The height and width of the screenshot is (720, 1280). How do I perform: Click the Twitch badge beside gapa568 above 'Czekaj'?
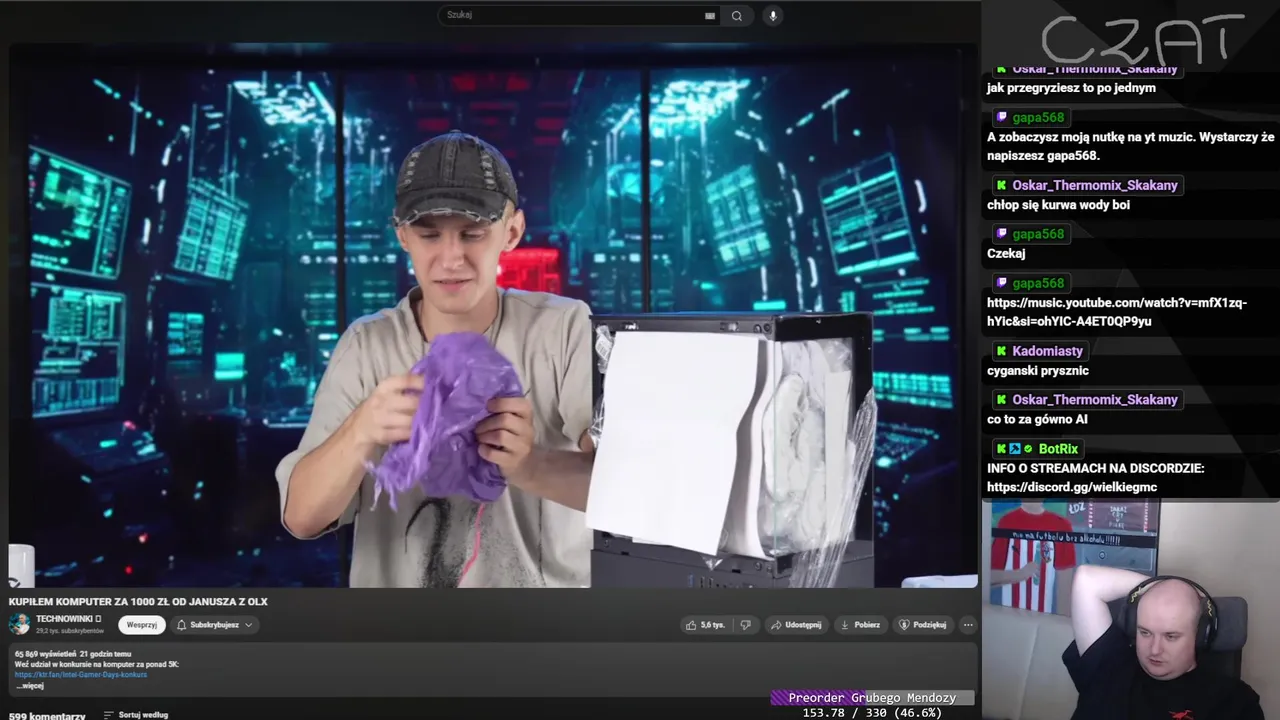(x=1001, y=234)
